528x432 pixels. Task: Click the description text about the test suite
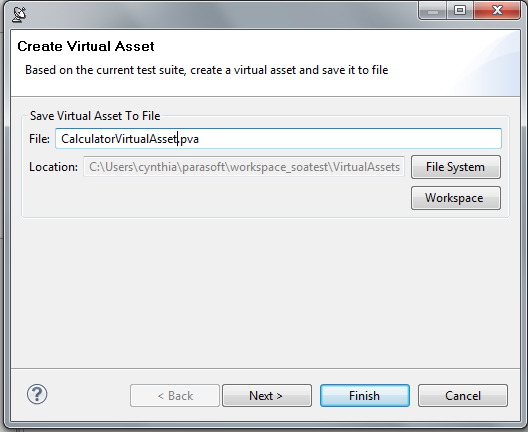(207, 70)
